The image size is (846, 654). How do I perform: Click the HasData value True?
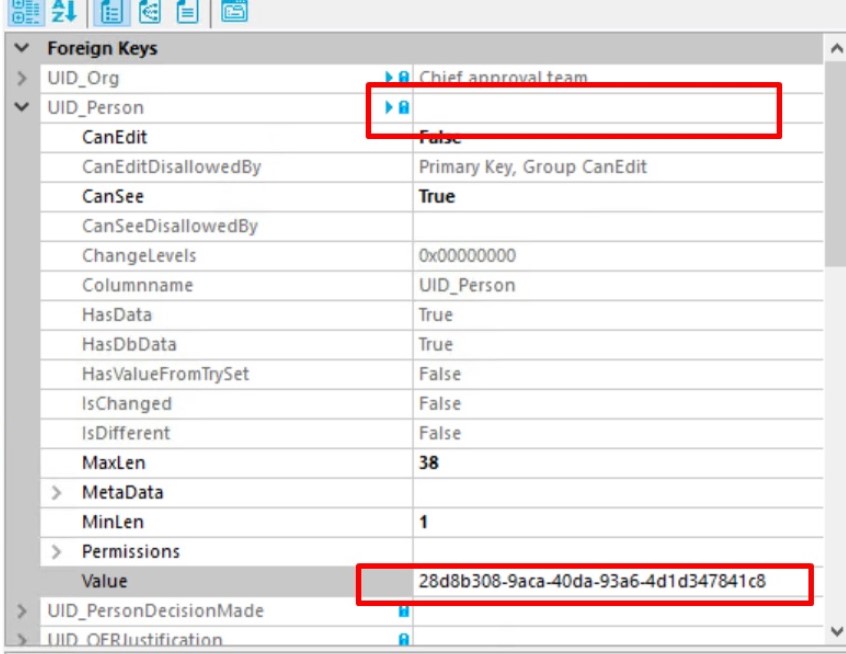[435, 315]
